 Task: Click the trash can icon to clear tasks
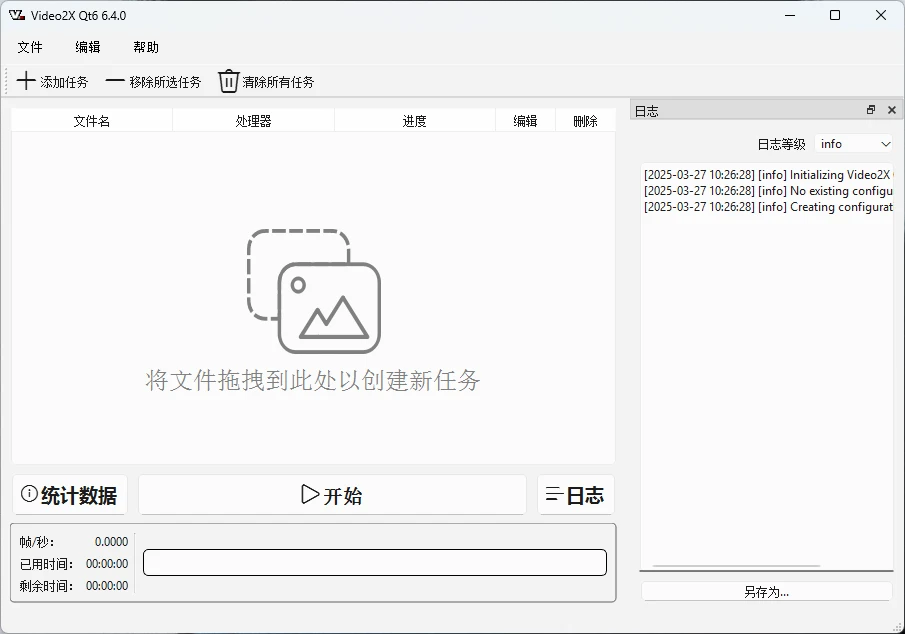click(x=229, y=81)
